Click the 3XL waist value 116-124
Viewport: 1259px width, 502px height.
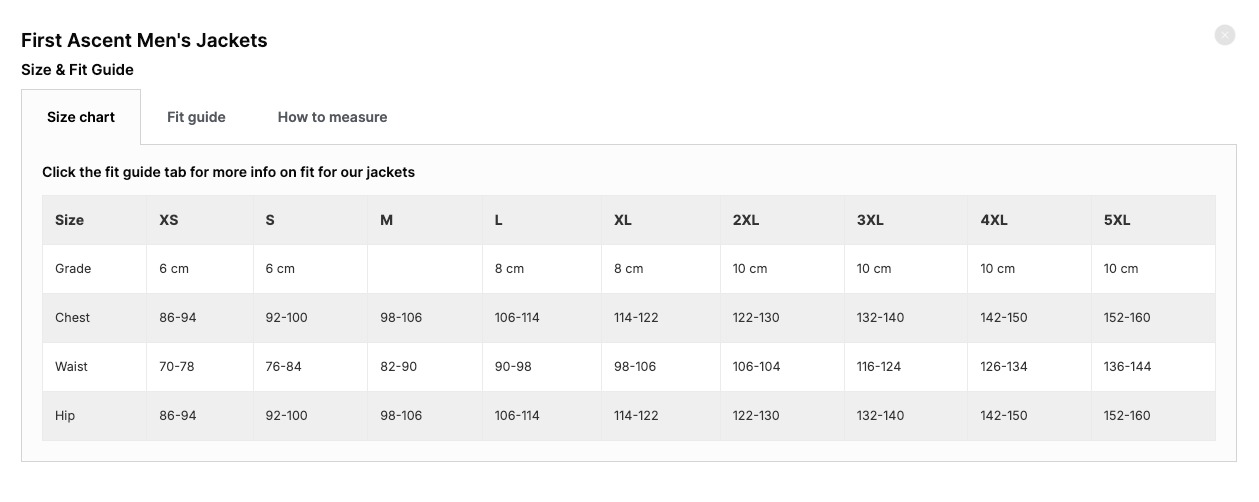(x=879, y=367)
